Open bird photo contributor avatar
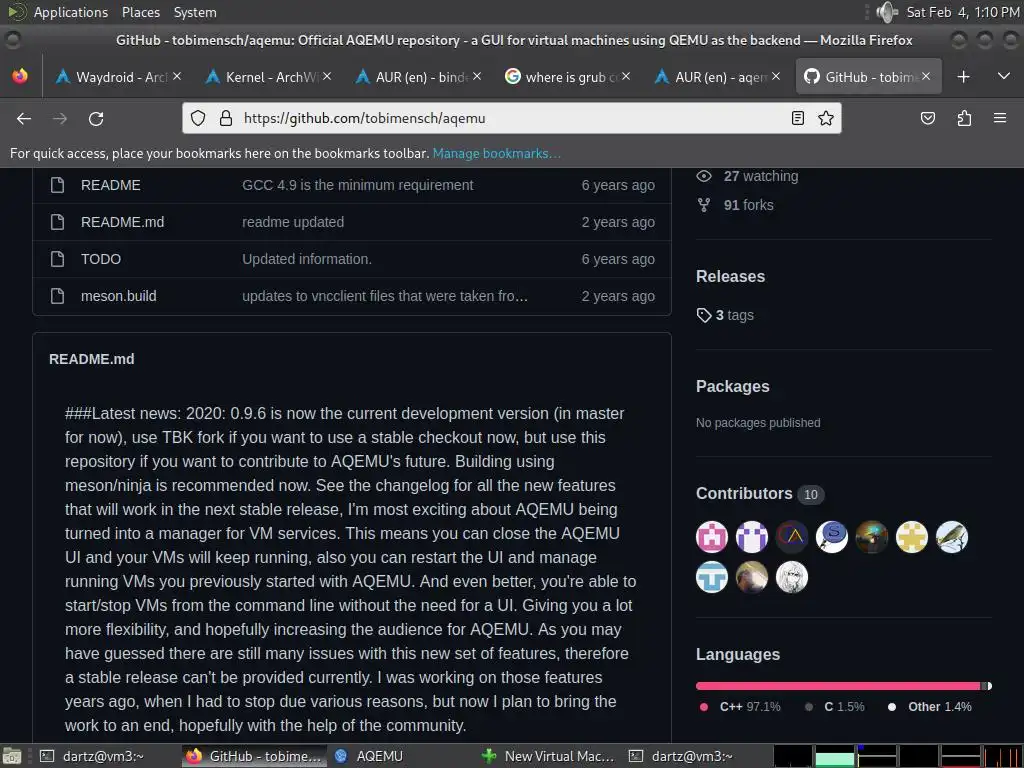 tap(952, 537)
